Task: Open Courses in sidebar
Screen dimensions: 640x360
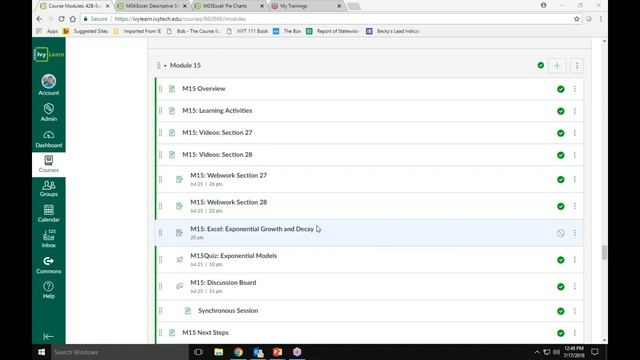Action: point(49,164)
